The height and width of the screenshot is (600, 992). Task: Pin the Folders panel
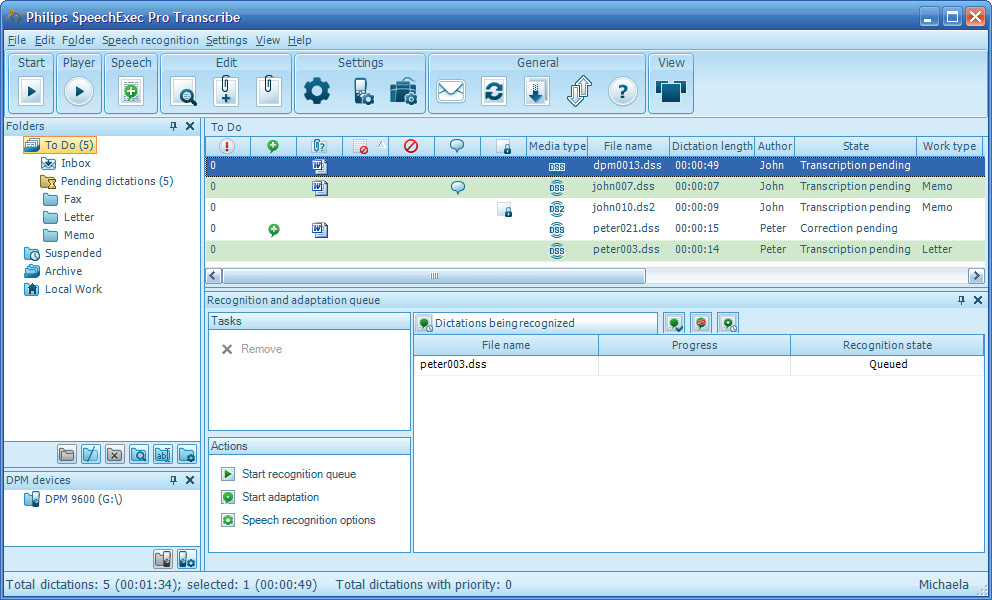[173, 126]
